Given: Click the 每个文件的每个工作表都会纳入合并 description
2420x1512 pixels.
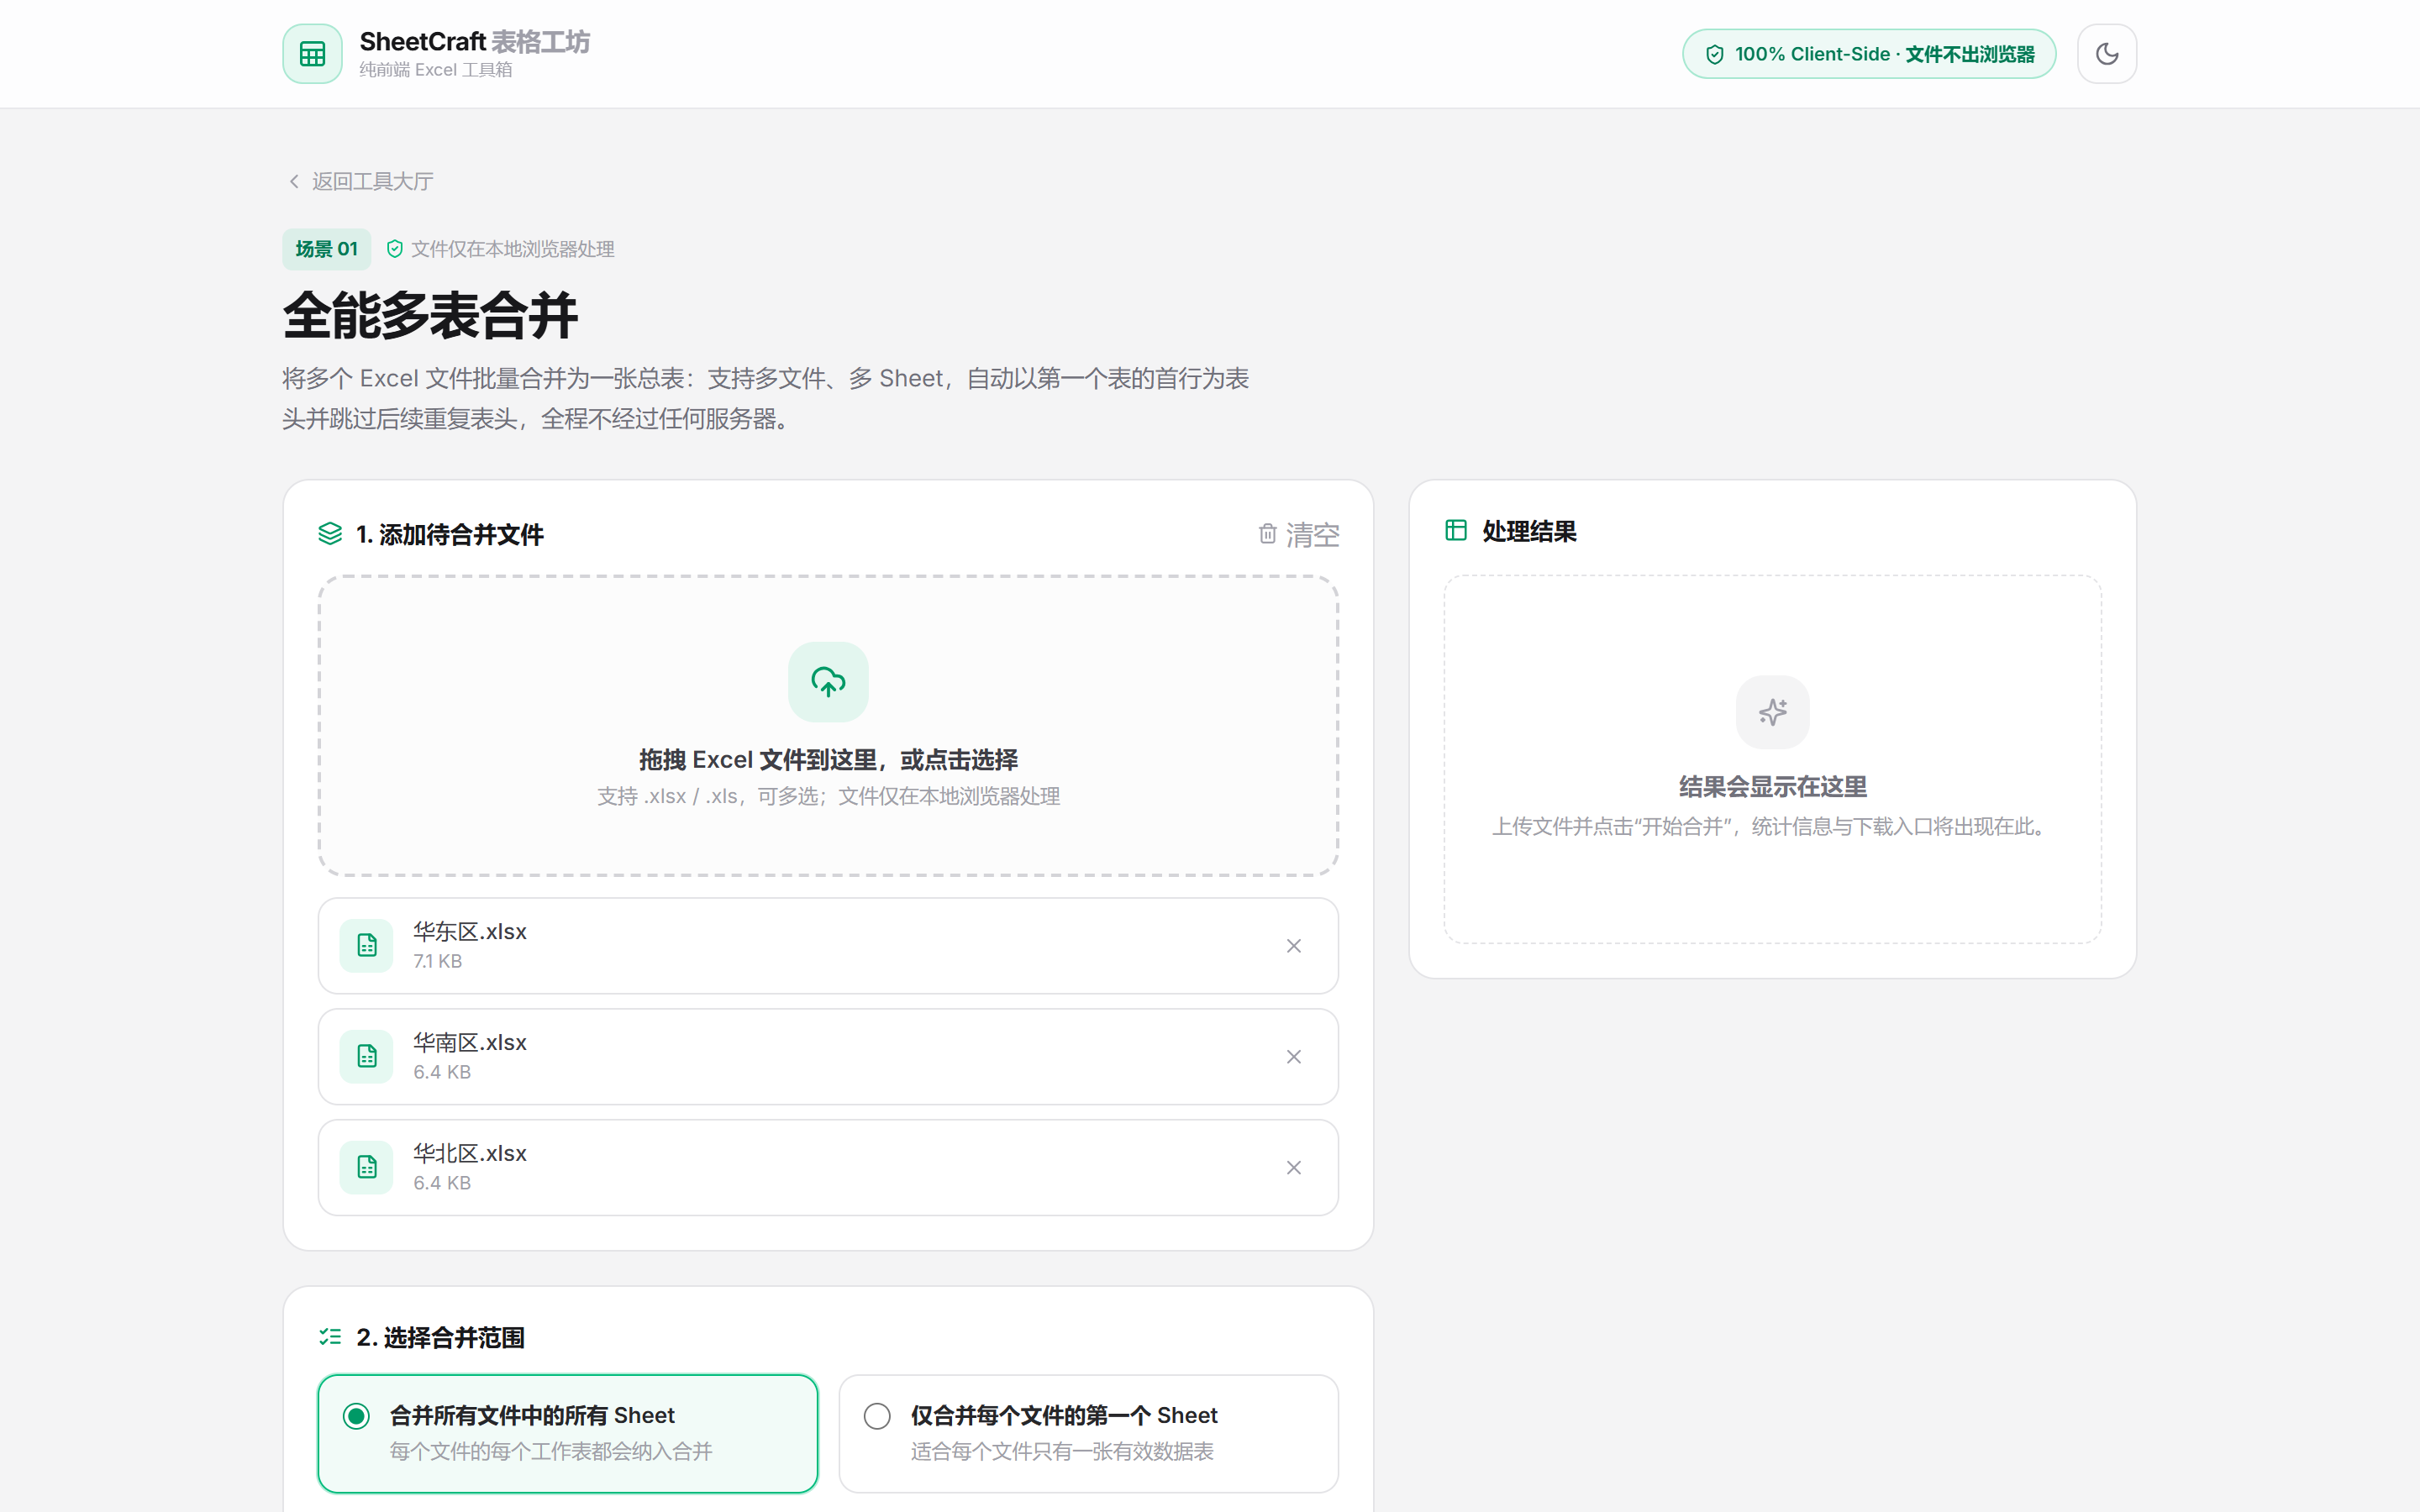Looking at the screenshot, I should [550, 1451].
